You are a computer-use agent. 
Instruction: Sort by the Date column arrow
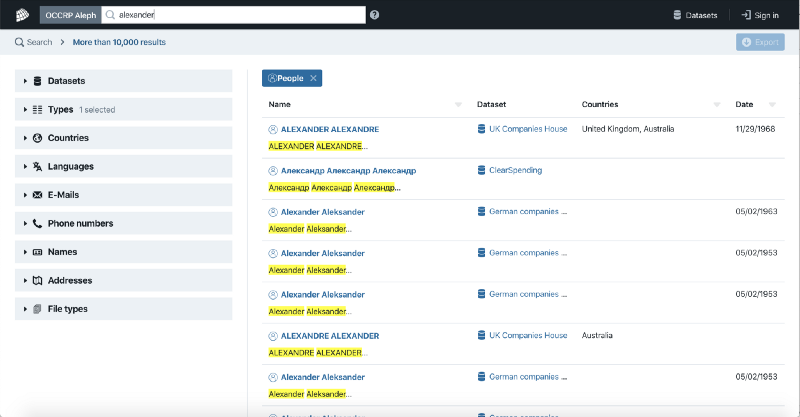(x=772, y=105)
